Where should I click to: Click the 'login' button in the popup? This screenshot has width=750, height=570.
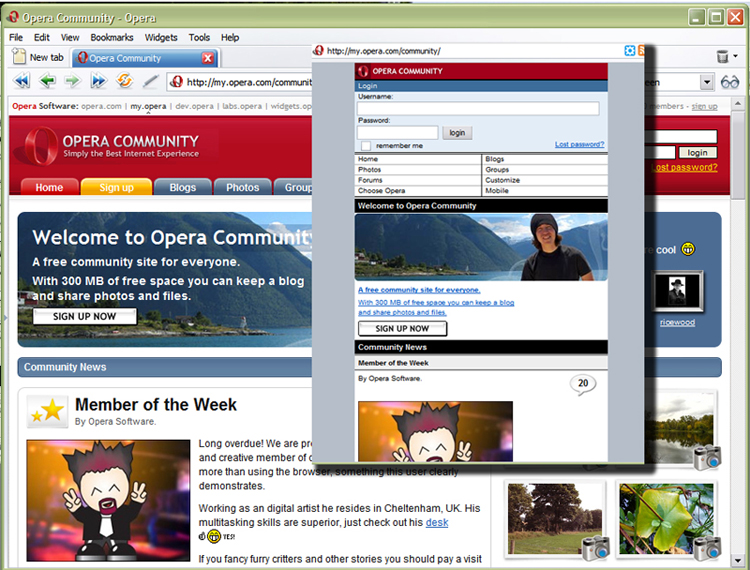tap(457, 132)
